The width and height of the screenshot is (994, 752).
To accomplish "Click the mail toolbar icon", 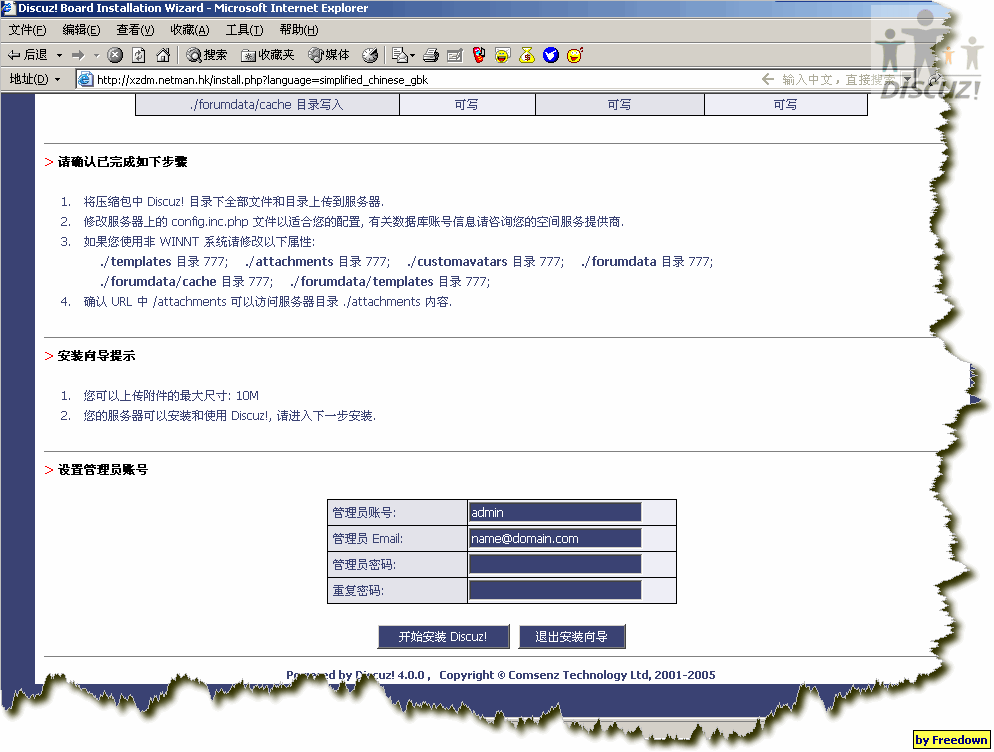I will (x=399, y=55).
